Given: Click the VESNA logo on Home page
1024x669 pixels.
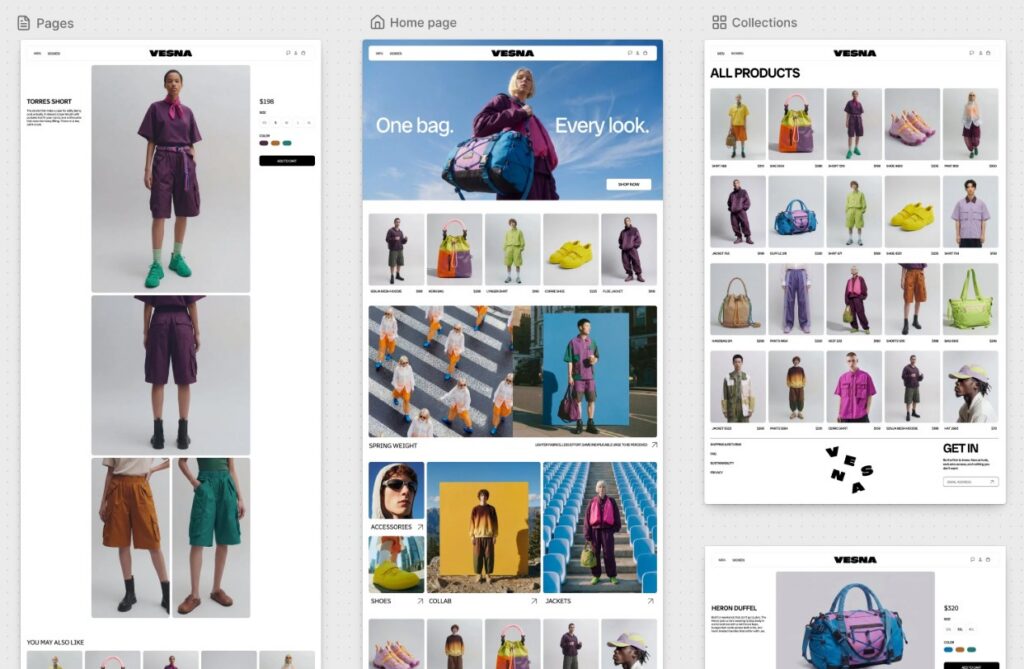Looking at the screenshot, I should (x=513, y=53).
